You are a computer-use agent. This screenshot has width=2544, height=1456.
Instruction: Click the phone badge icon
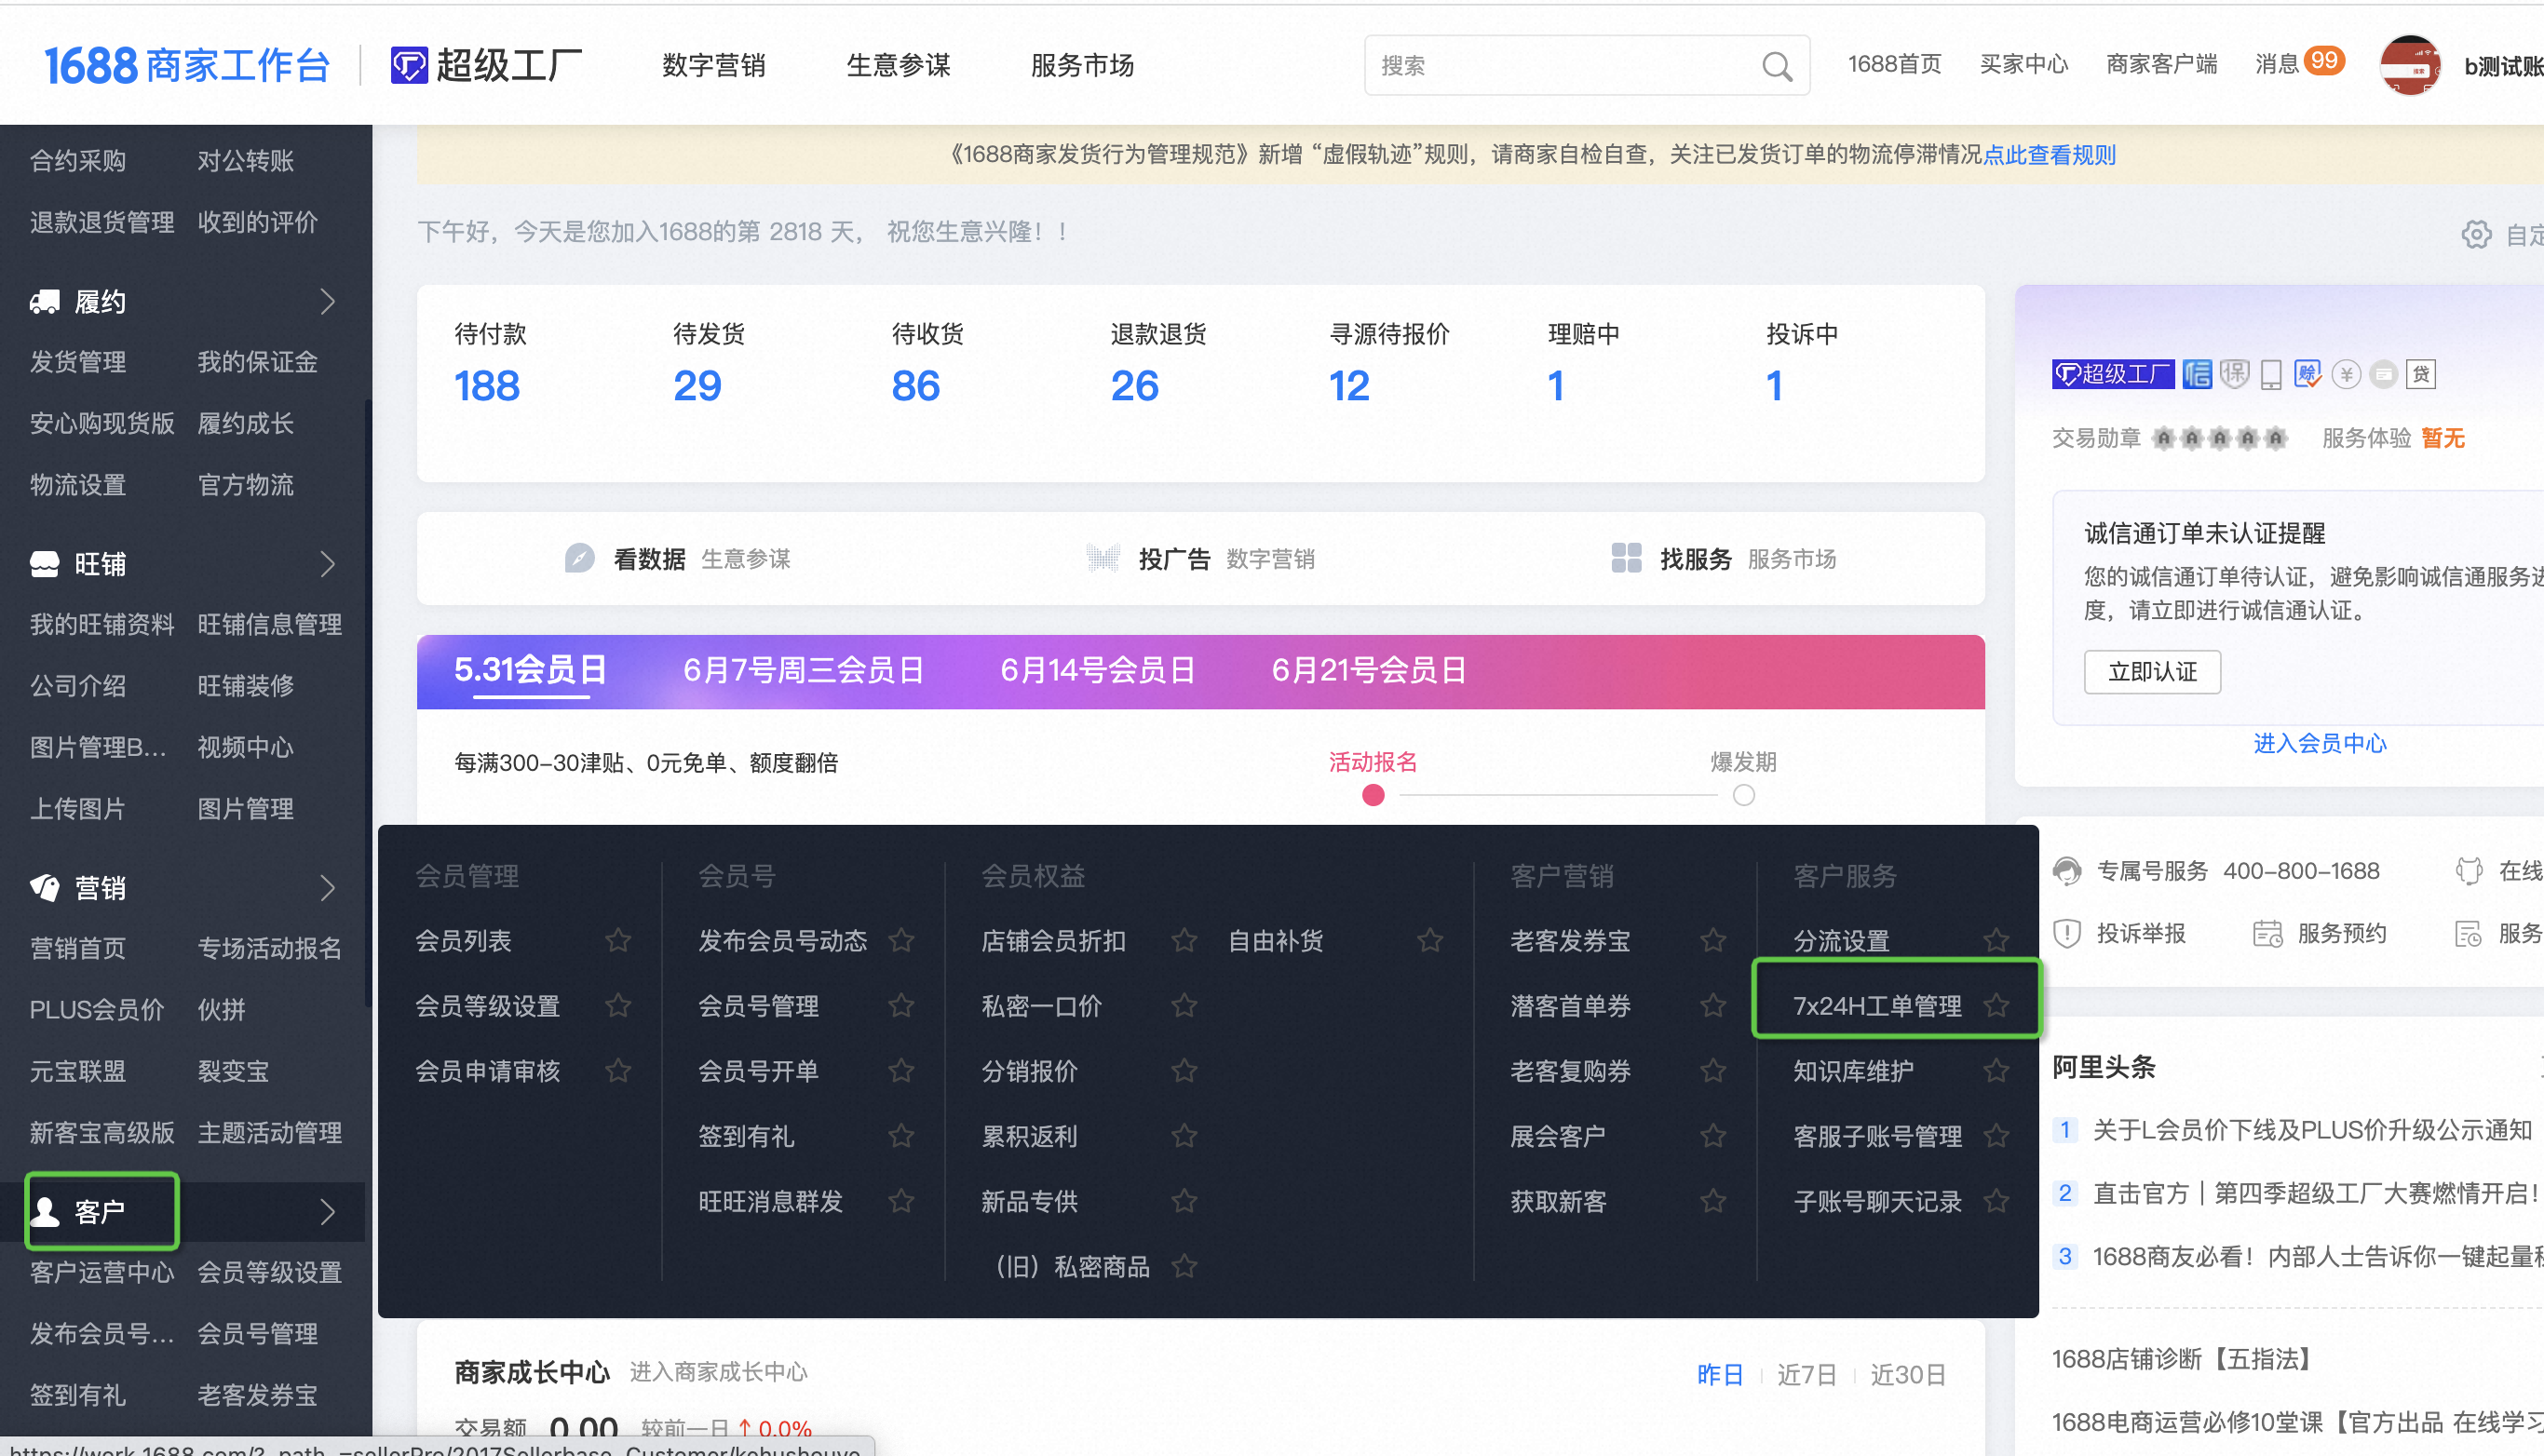(2271, 374)
